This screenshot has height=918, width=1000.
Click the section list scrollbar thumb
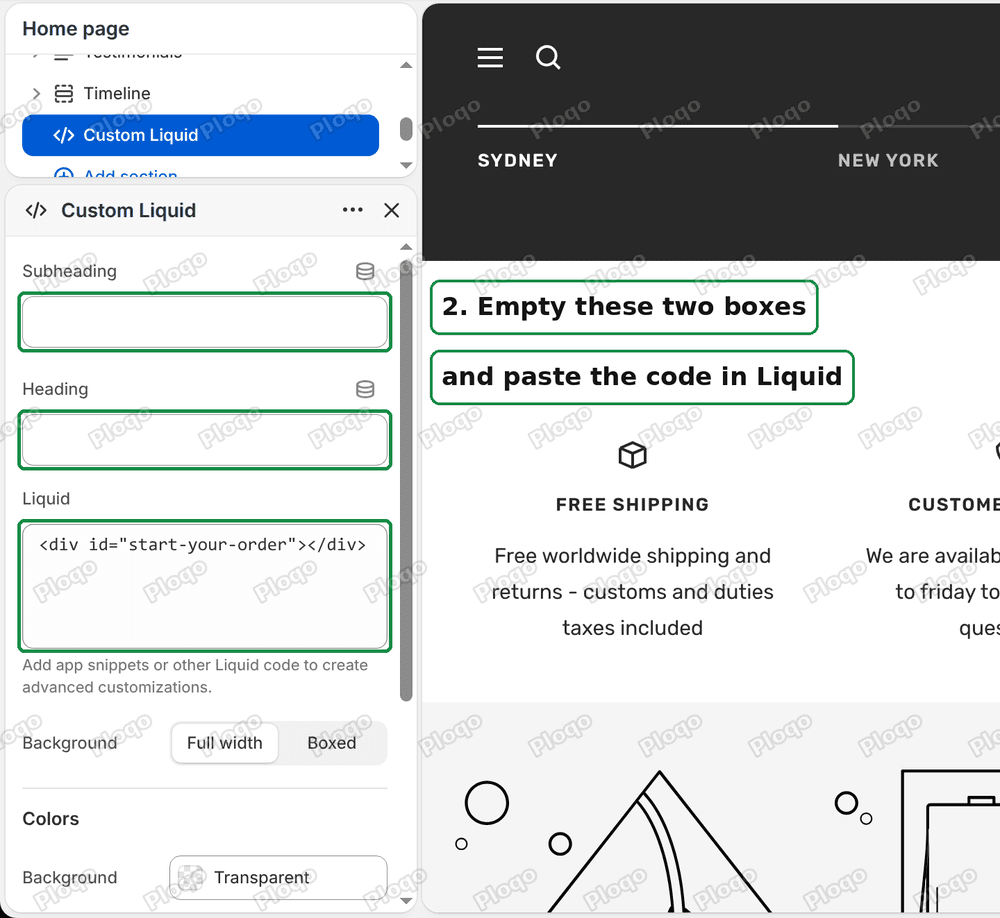tap(406, 128)
